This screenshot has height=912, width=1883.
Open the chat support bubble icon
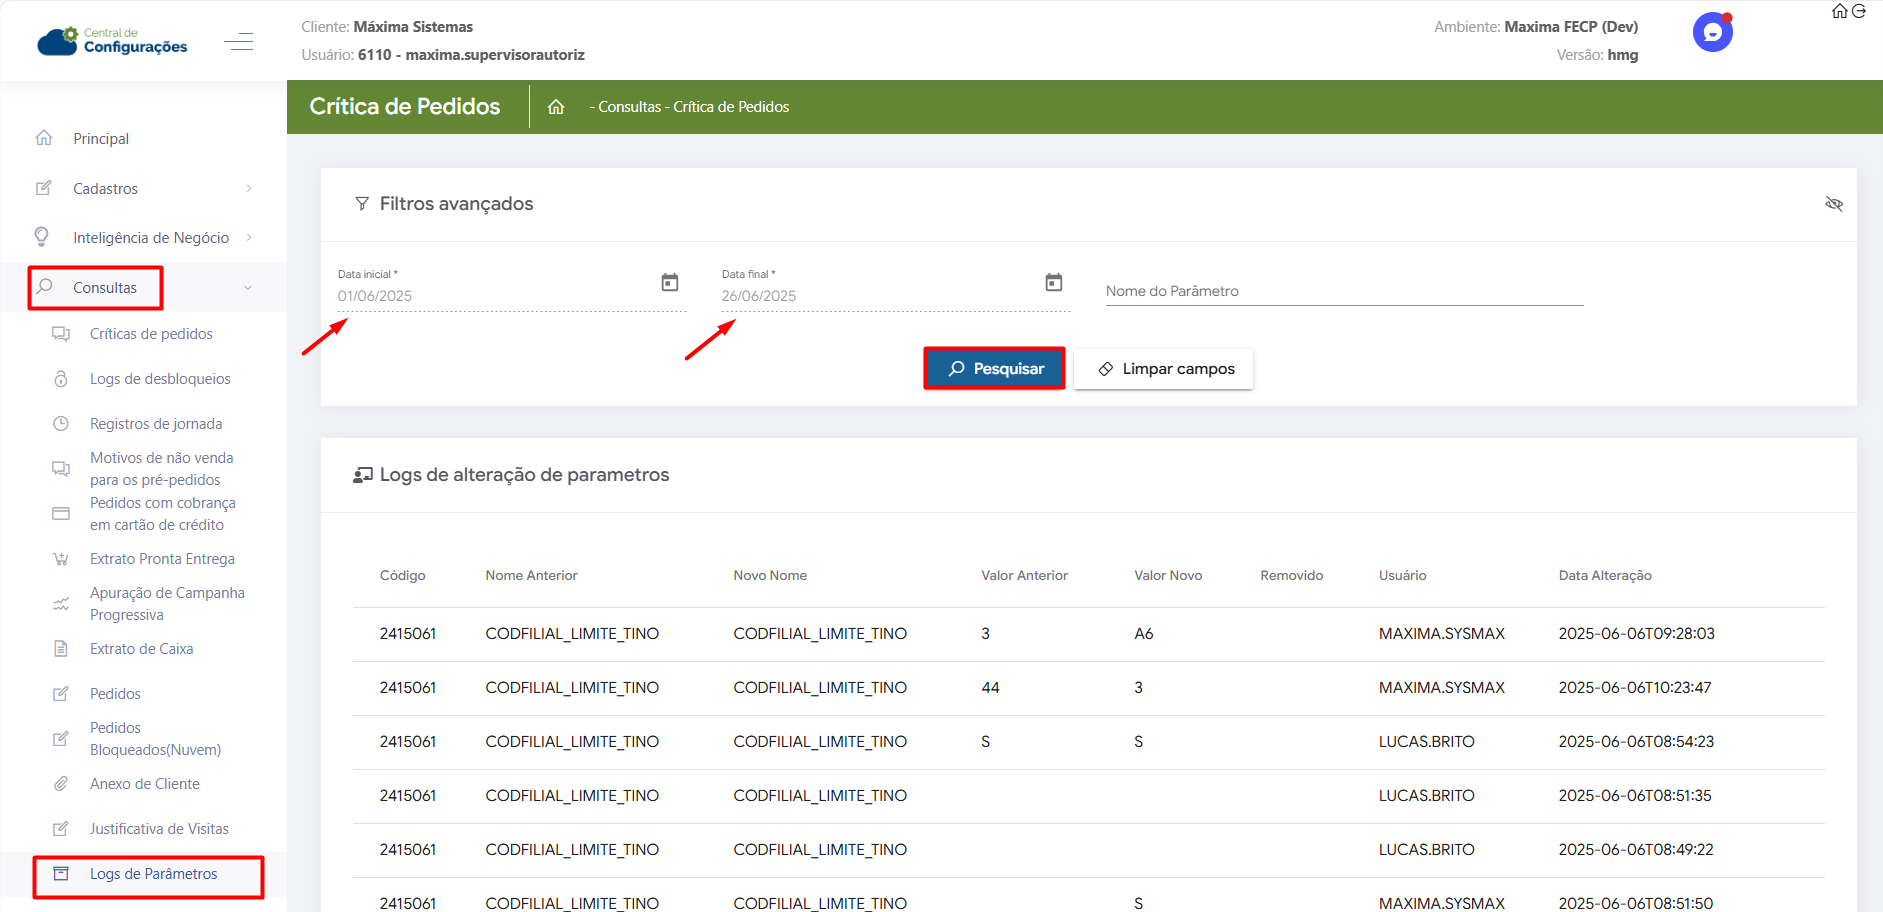click(1712, 32)
